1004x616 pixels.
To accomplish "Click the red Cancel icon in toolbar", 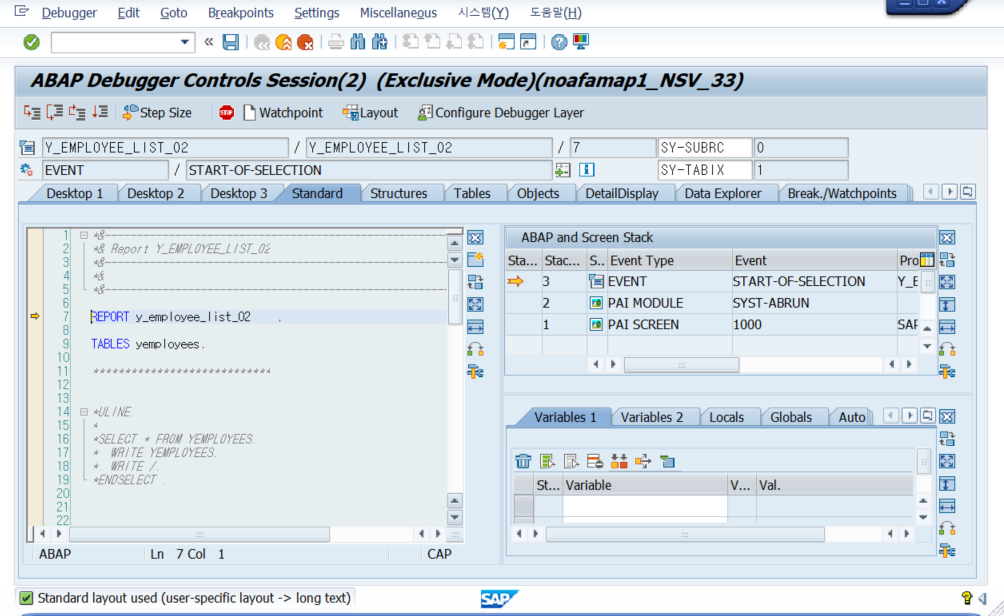I will [x=305, y=42].
